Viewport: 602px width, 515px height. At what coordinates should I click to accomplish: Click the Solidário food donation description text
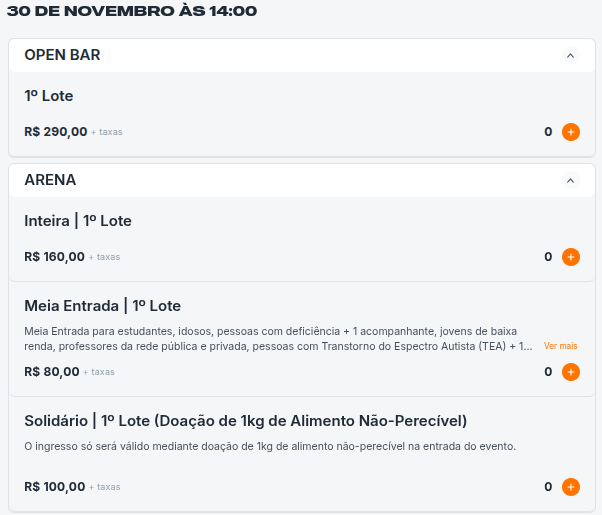[x=270, y=446]
